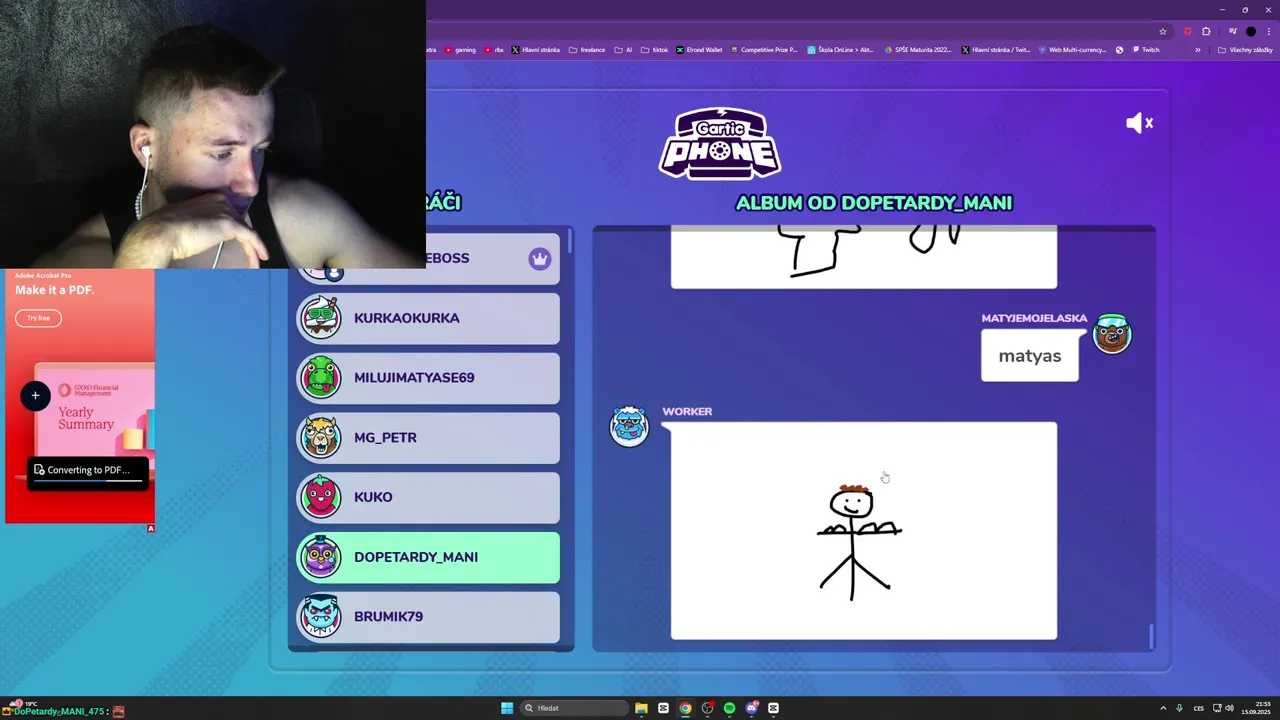1280x720 pixels.
Task: Open the Chrome profile avatar
Action: [x=1250, y=31]
